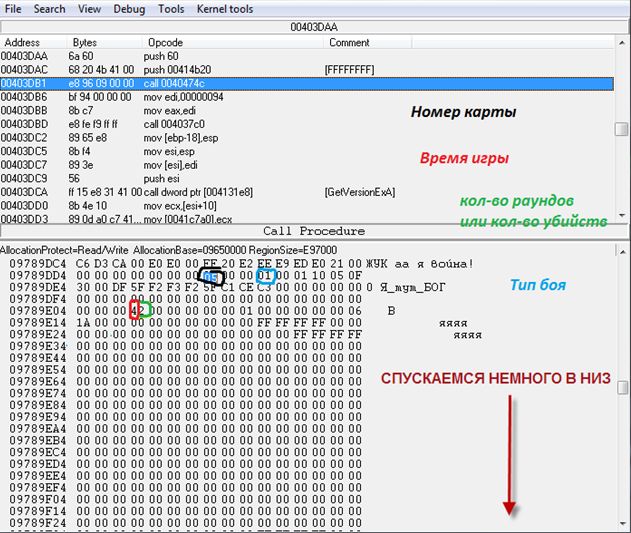Select the push 00414b20 row
The height and width of the screenshot is (533, 631).
pyautogui.click(x=307, y=70)
